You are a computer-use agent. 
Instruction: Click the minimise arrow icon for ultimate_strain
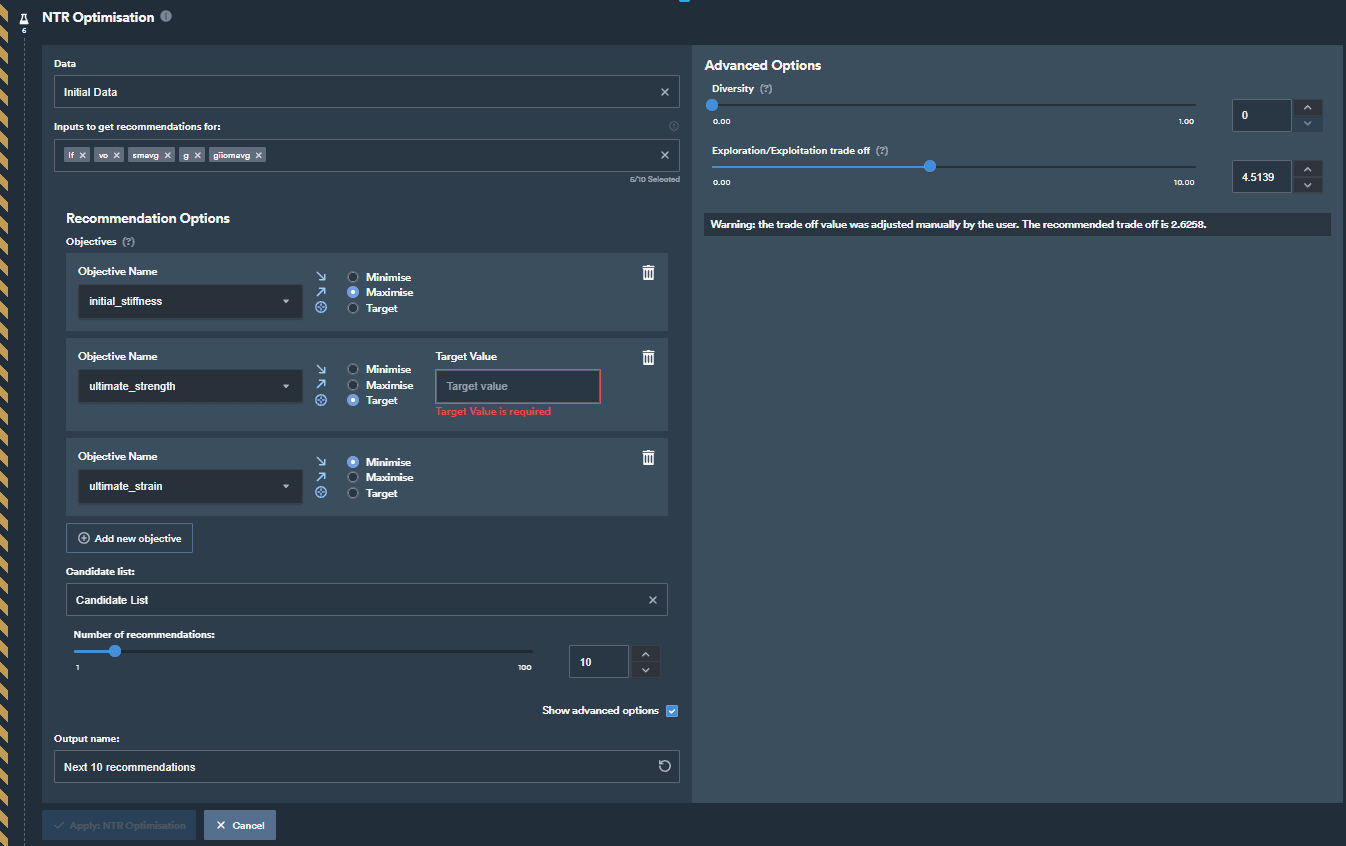click(x=321, y=462)
